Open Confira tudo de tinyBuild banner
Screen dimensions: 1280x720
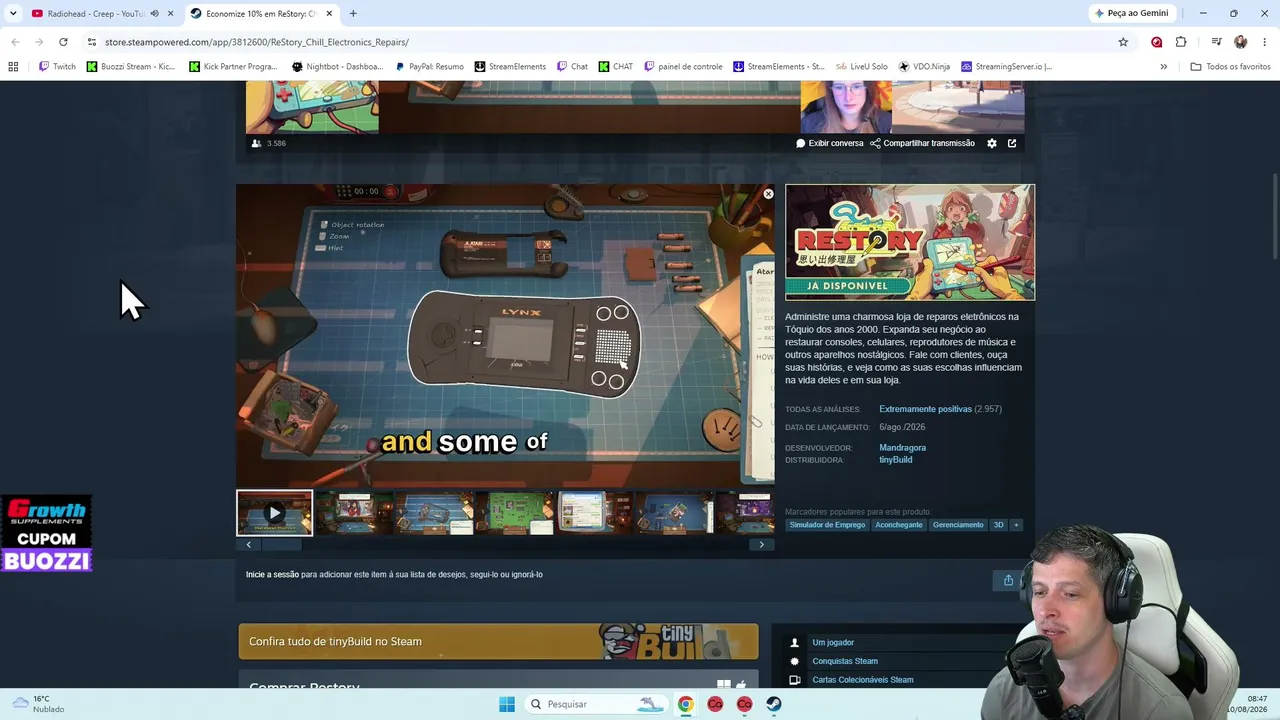pyautogui.click(x=498, y=642)
